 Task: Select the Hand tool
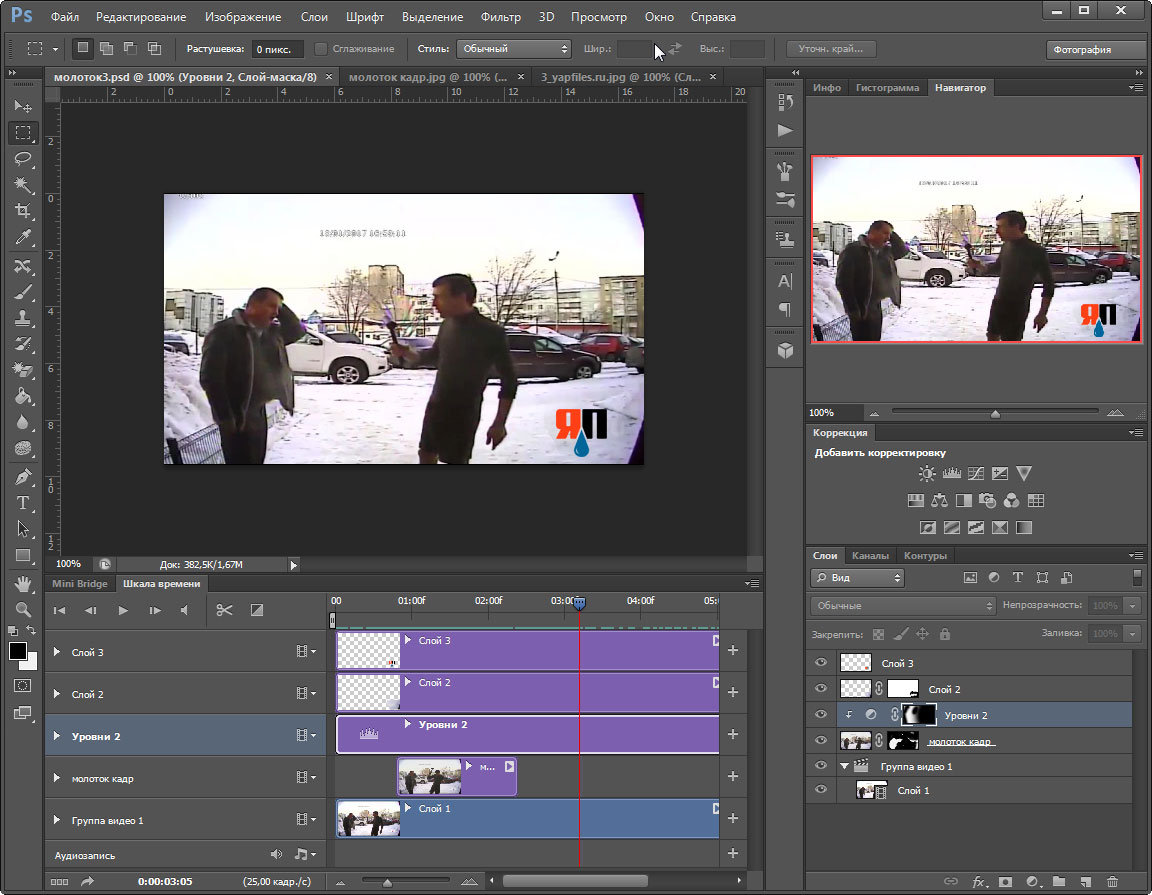(x=23, y=583)
